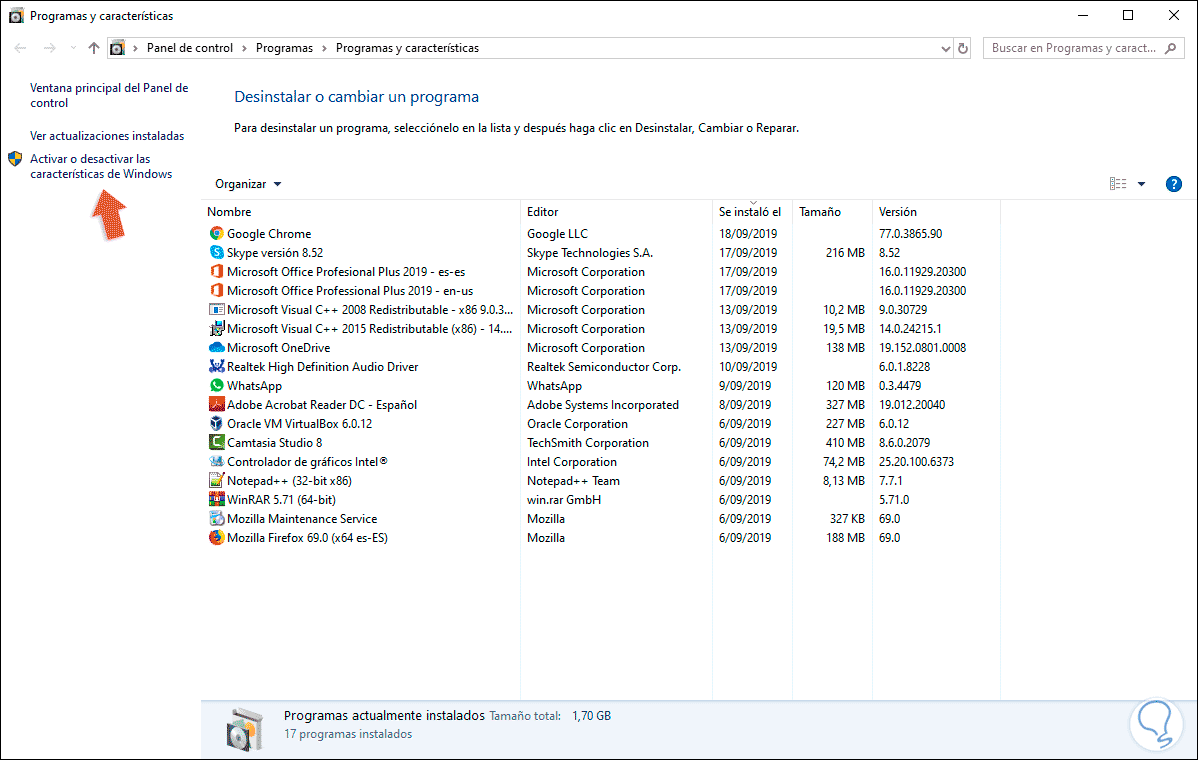Click the Visual C++ 2015 Redistributable icon
Screen dimensions: 1198x760
point(216,328)
